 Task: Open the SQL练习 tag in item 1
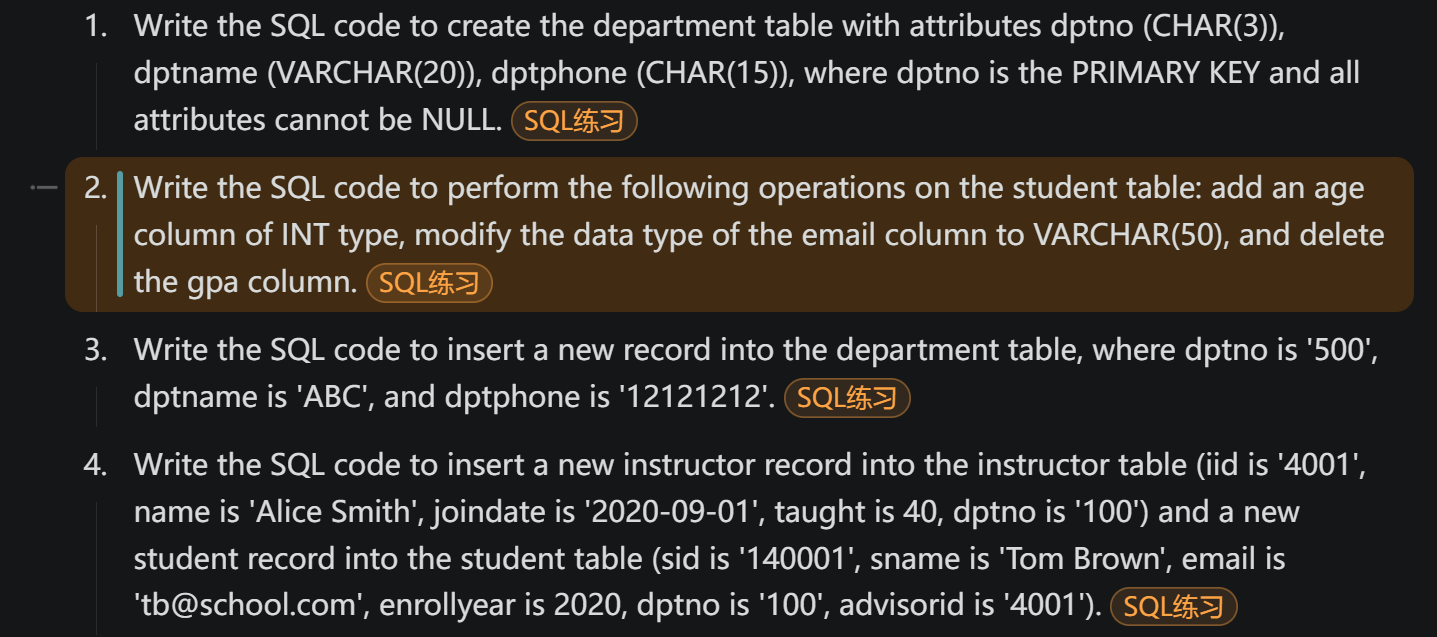point(574,121)
